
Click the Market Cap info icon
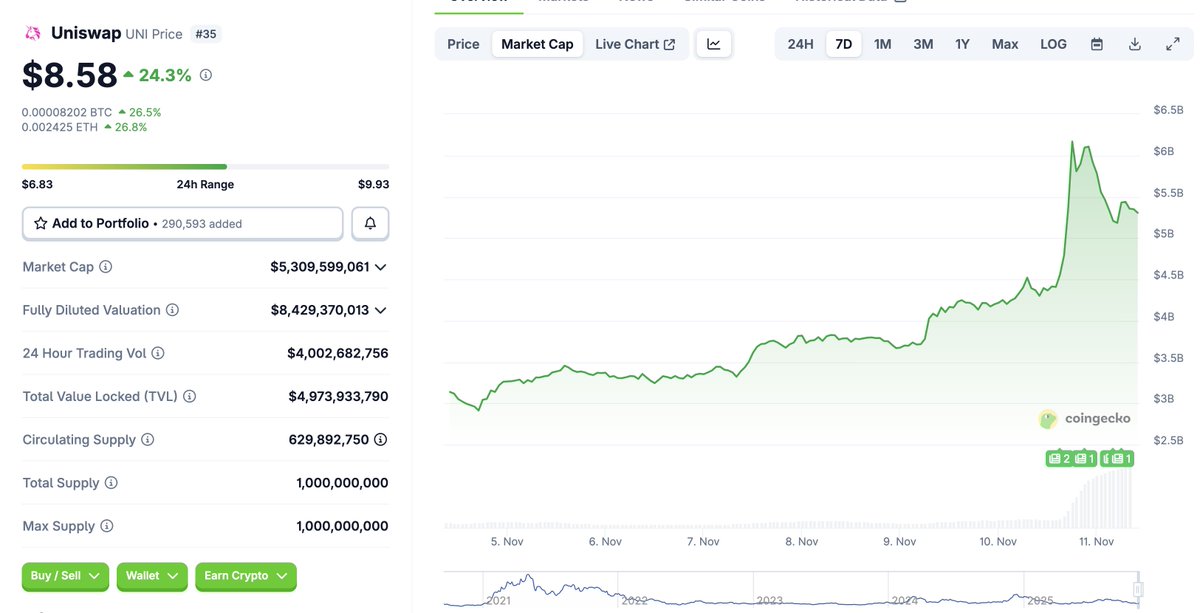coord(106,267)
